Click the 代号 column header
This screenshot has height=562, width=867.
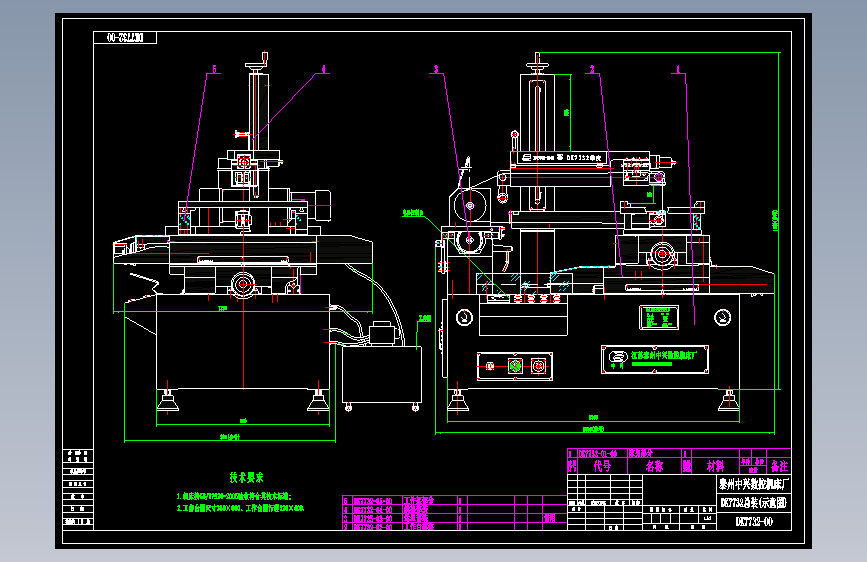pyautogui.click(x=602, y=466)
